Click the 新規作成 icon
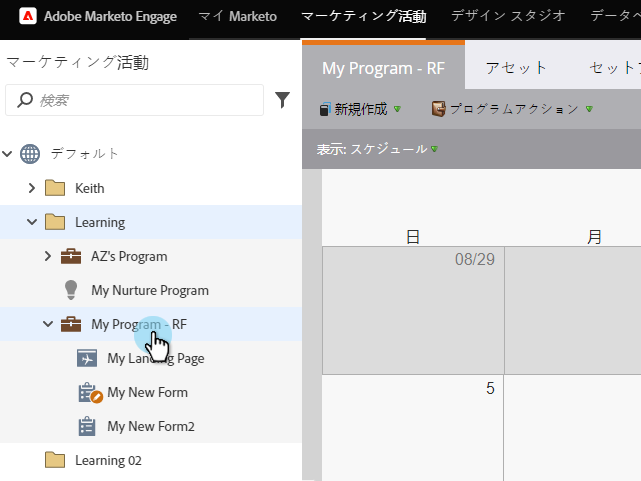Screen dimensions: 641x481 click(325, 109)
